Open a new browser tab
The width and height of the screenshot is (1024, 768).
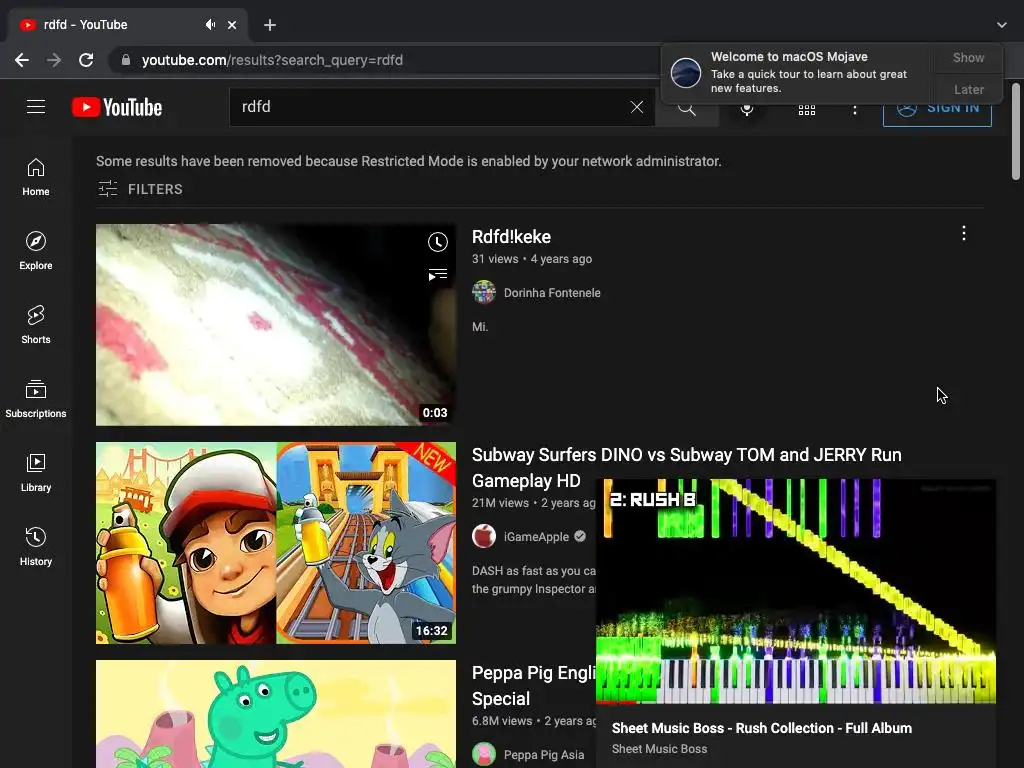click(270, 25)
